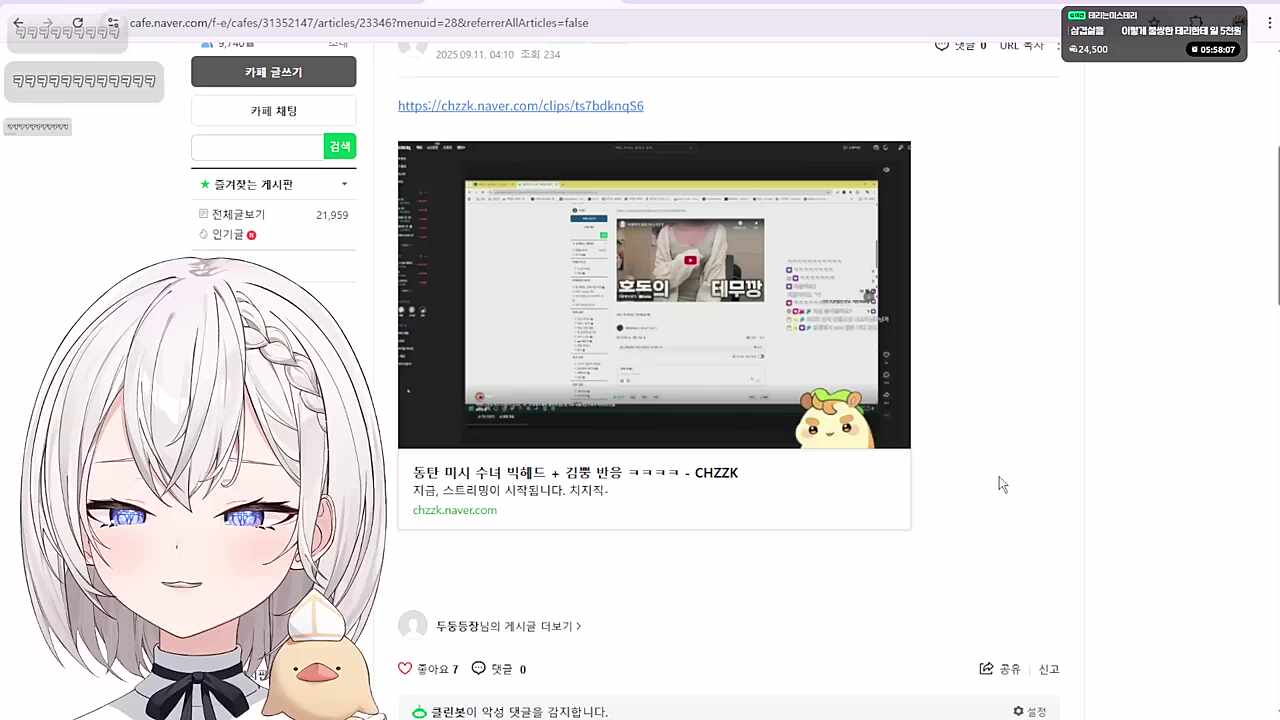Screen dimensions: 1280x720
Task: Click the green 검색 button
Action: (340, 147)
